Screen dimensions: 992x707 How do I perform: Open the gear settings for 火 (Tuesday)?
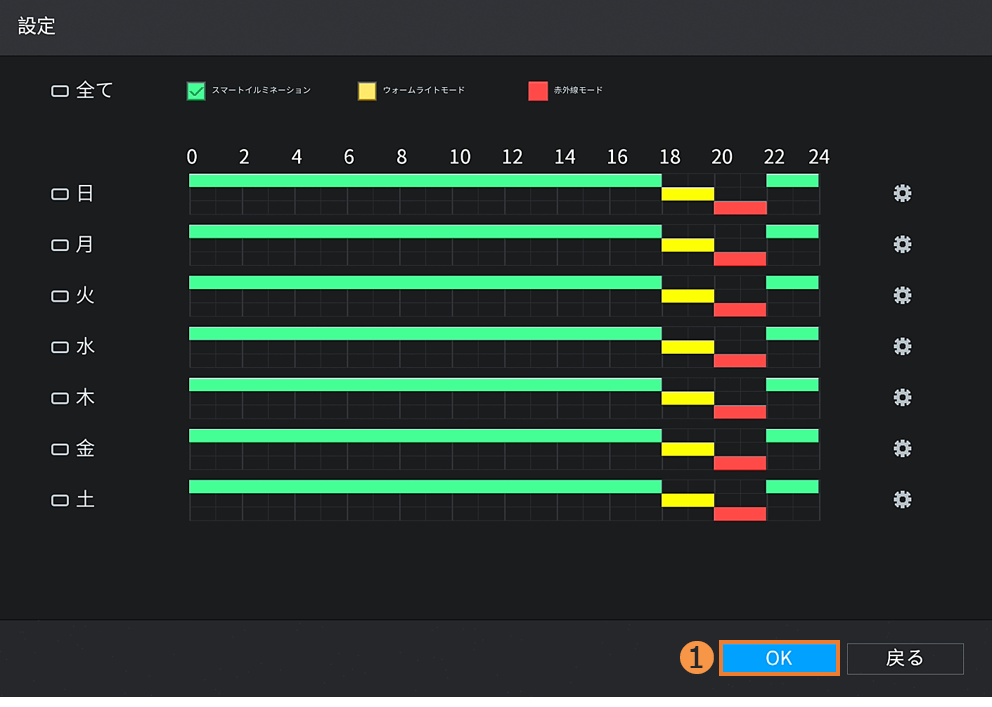(x=902, y=295)
